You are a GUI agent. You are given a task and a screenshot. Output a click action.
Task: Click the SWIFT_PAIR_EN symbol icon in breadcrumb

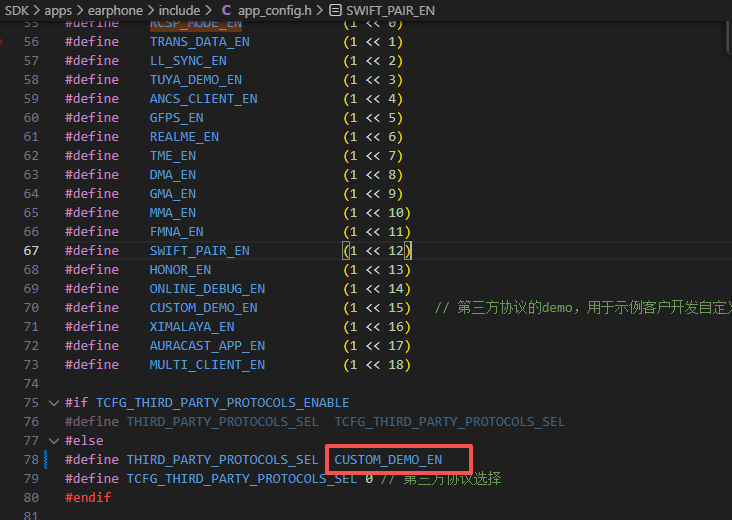coord(335,10)
